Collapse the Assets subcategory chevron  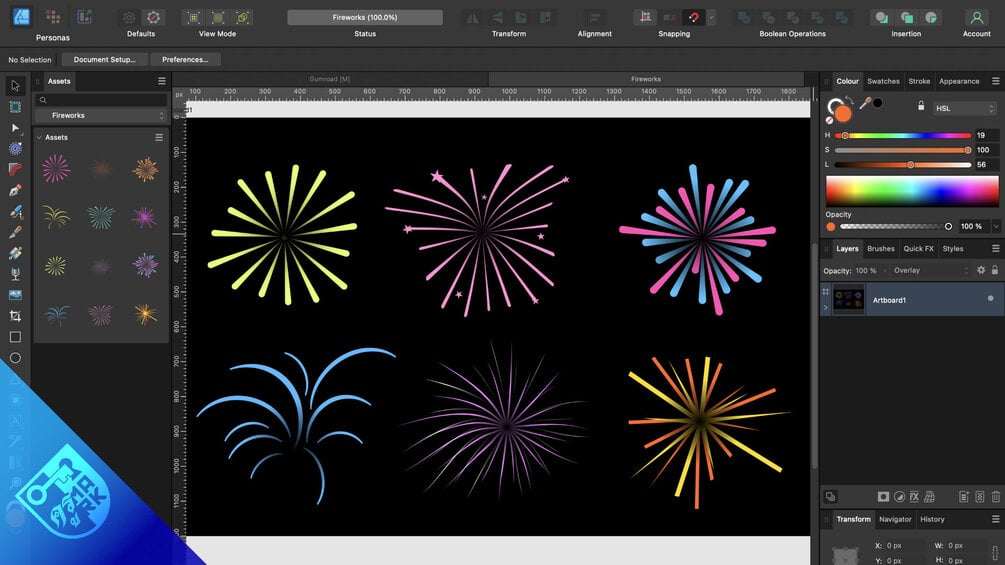pos(39,137)
